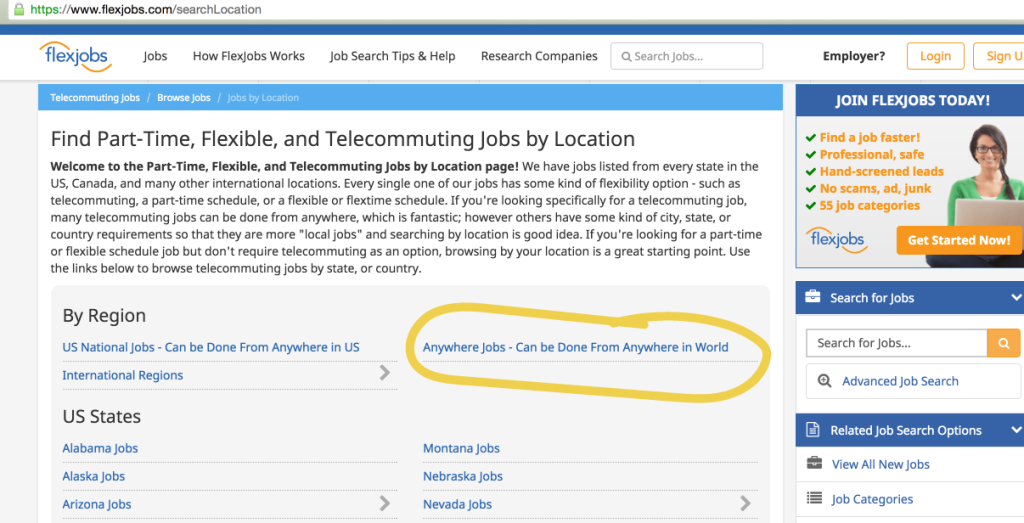The image size is (1024, 523).
Task: Expand the International Regions chevron
Action: click(385, 373)
